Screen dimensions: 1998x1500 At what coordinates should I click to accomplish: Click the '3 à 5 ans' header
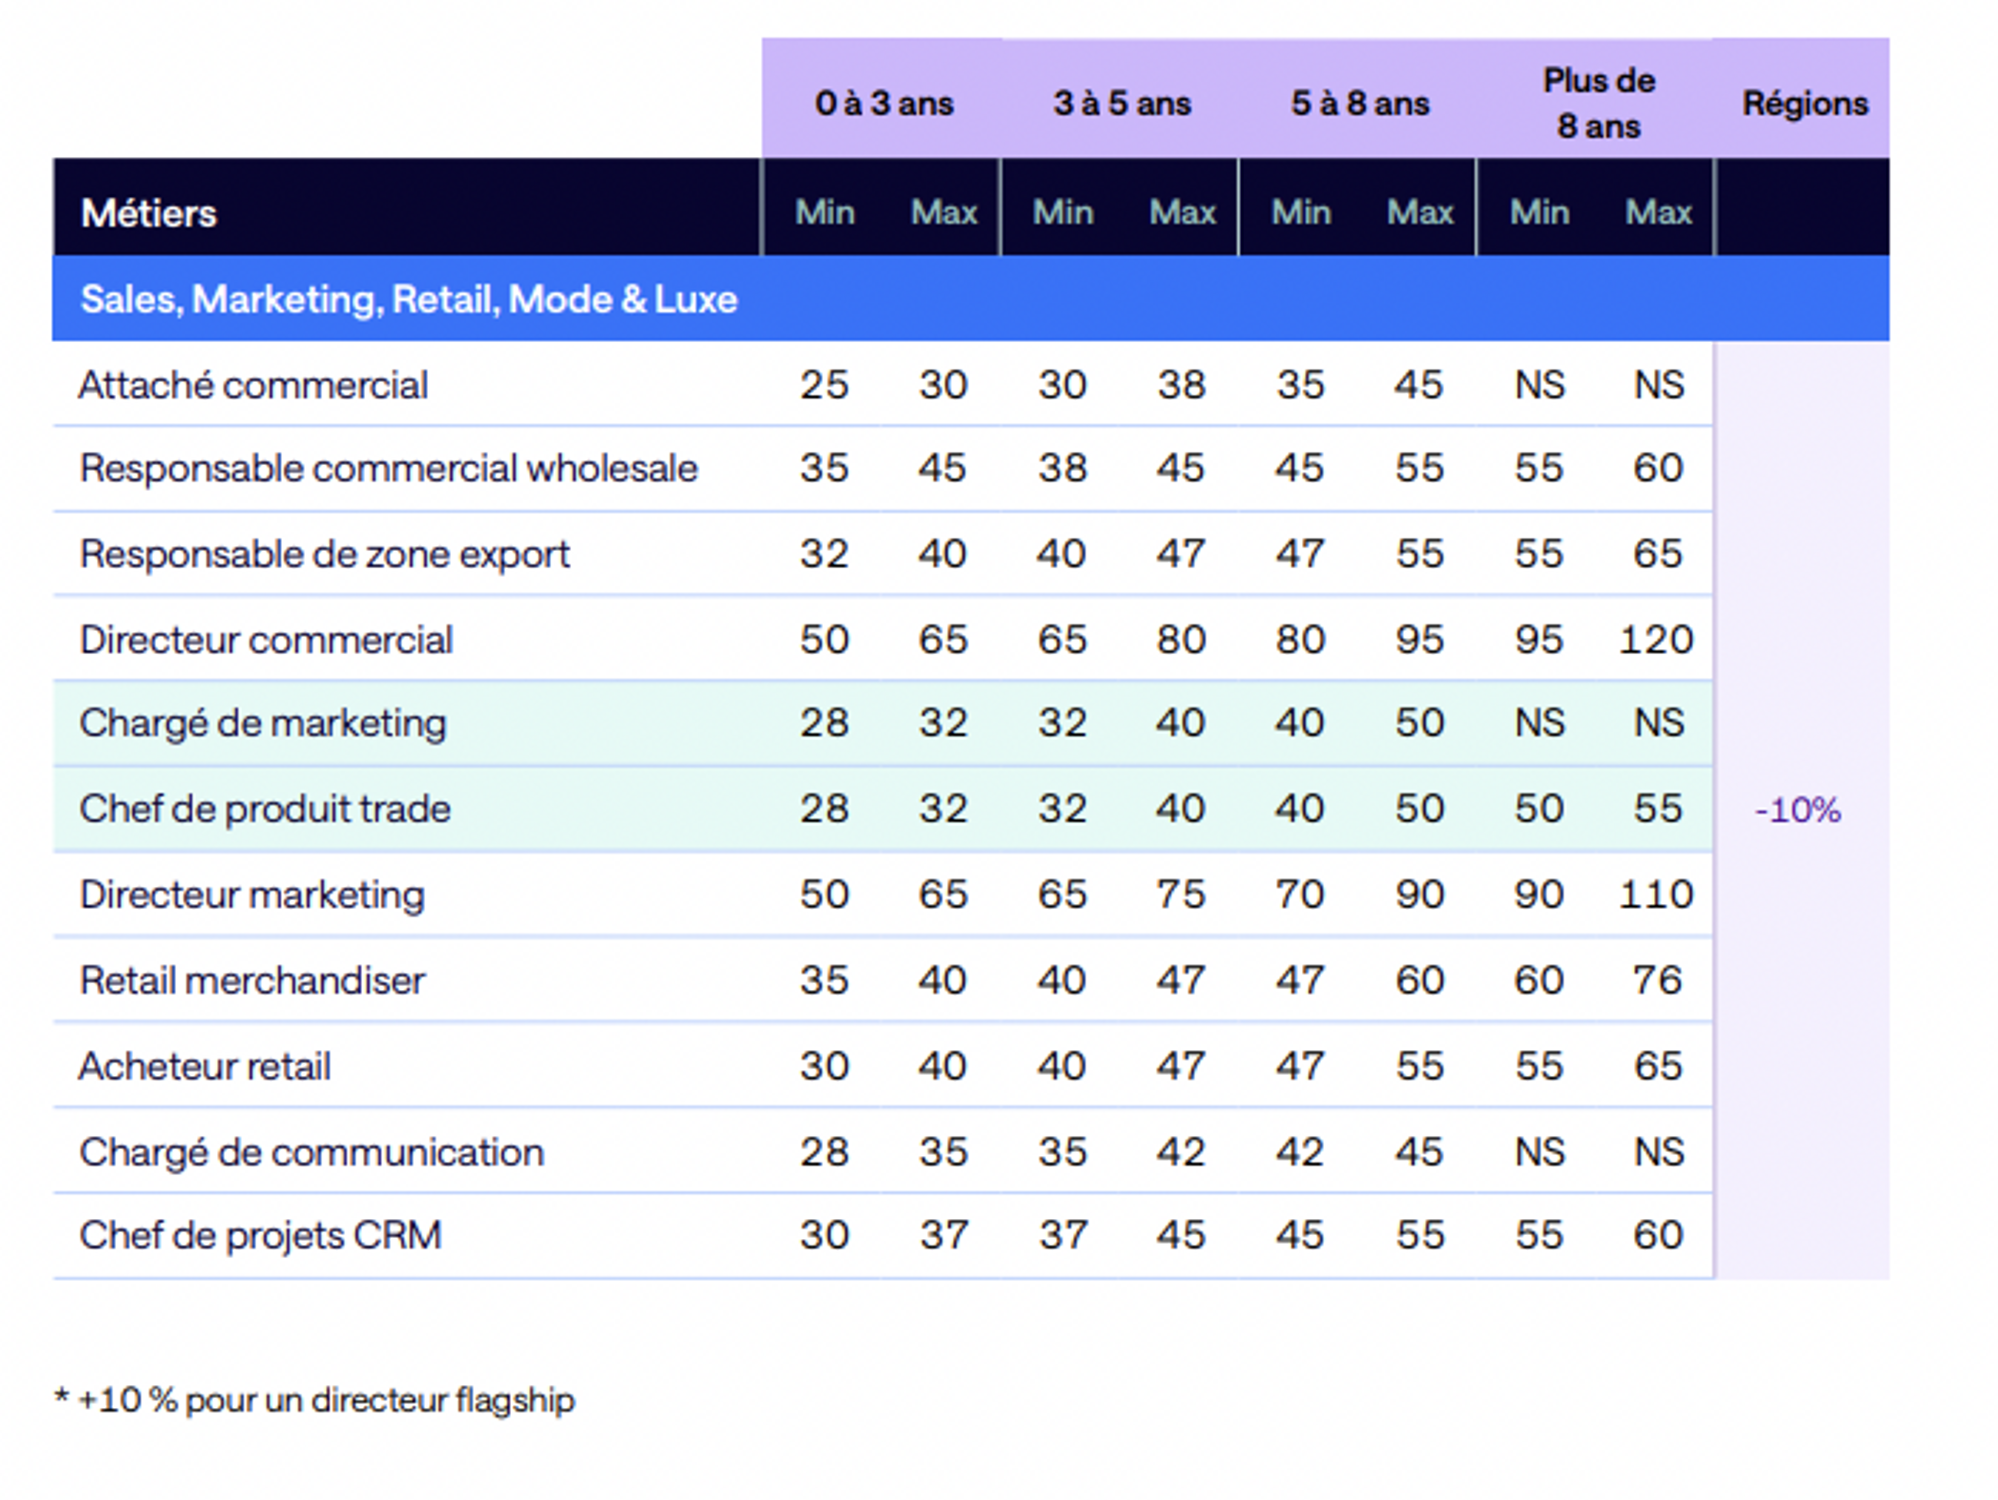1121,103
